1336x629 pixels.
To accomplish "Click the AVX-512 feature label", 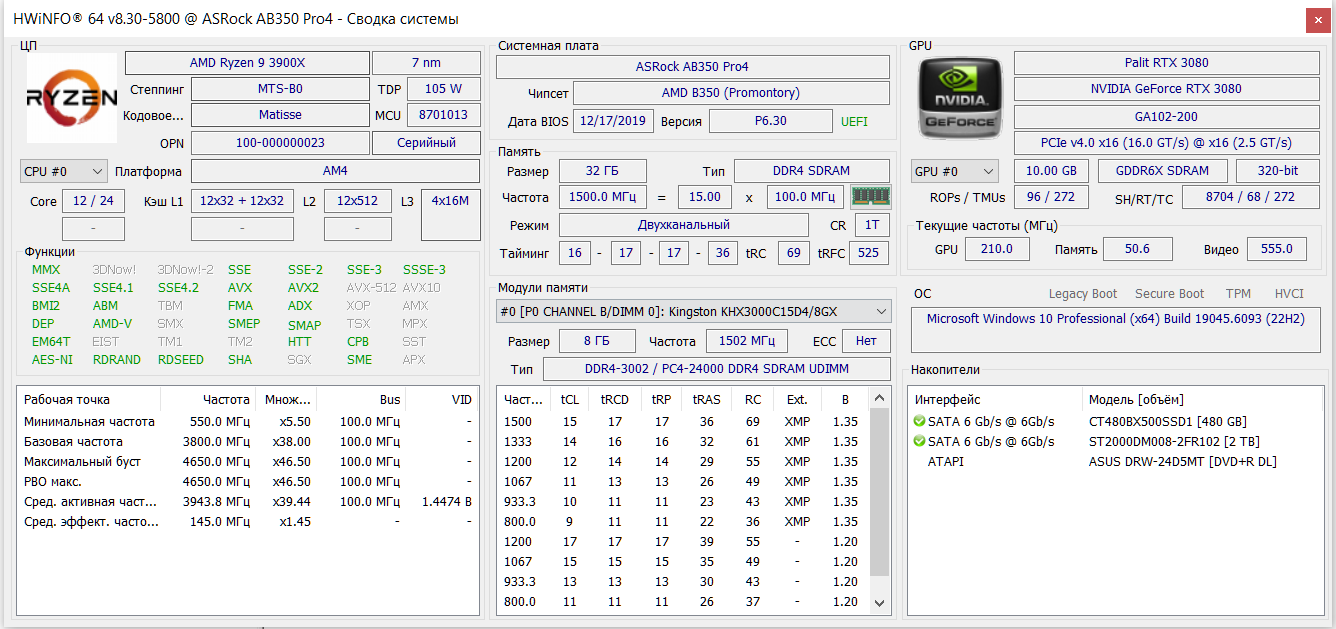I will point(370,288).
